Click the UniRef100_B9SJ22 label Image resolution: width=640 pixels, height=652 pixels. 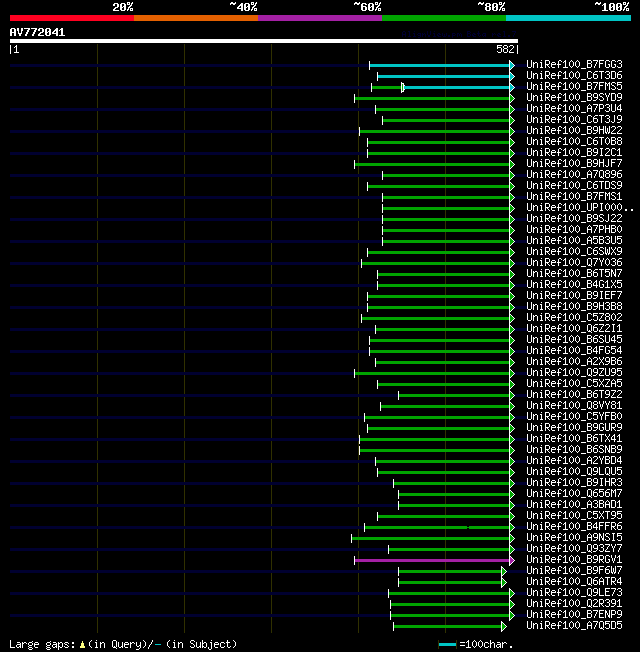(x=574, y=219)
